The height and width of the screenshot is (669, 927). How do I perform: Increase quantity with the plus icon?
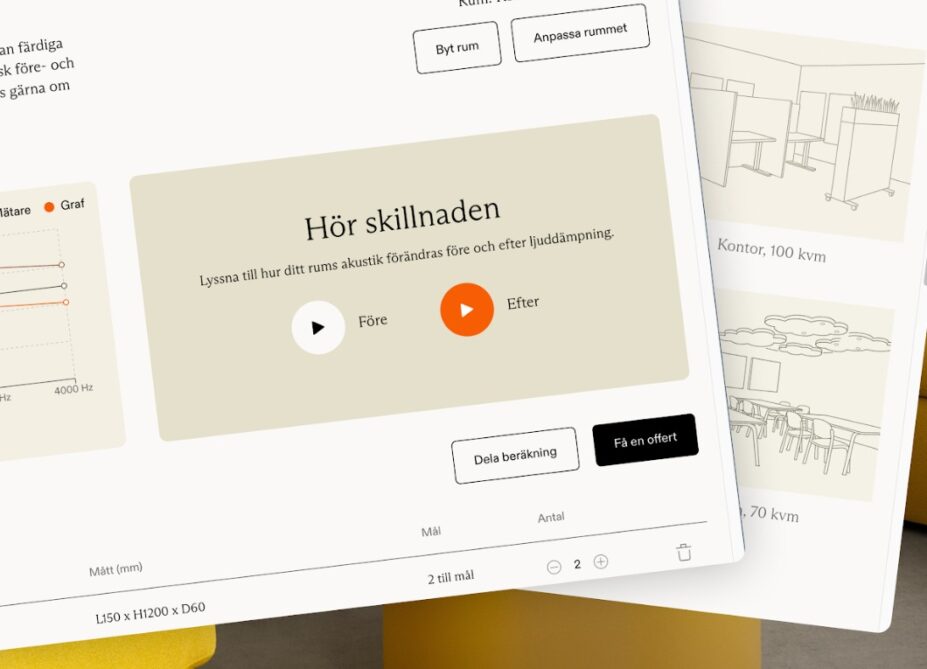601,562
